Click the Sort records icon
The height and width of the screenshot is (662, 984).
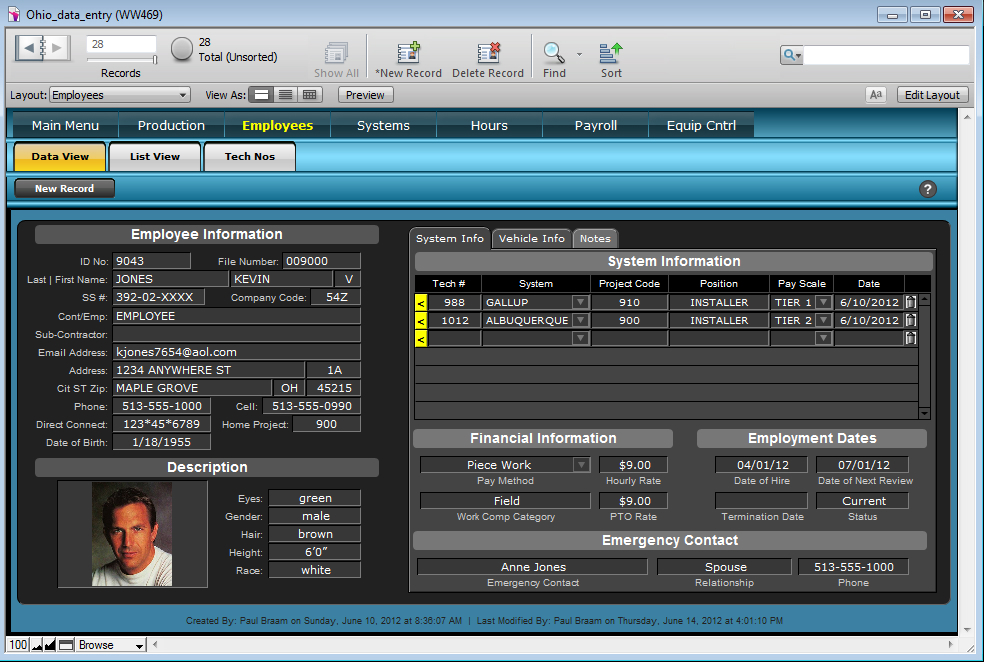tap(611, 53)
